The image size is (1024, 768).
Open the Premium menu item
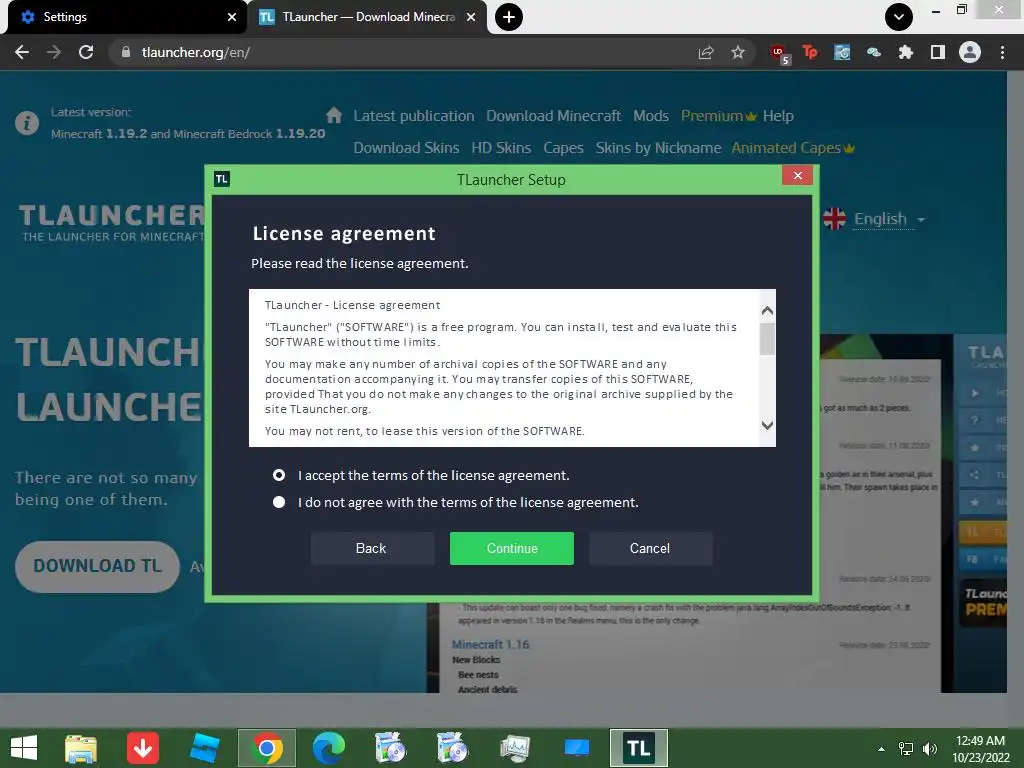718,116
